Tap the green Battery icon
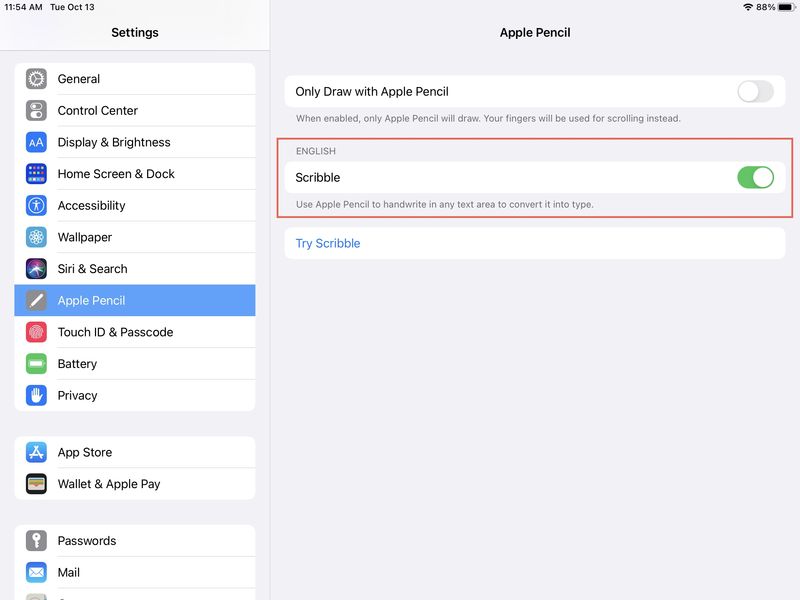 pos(36,364)
